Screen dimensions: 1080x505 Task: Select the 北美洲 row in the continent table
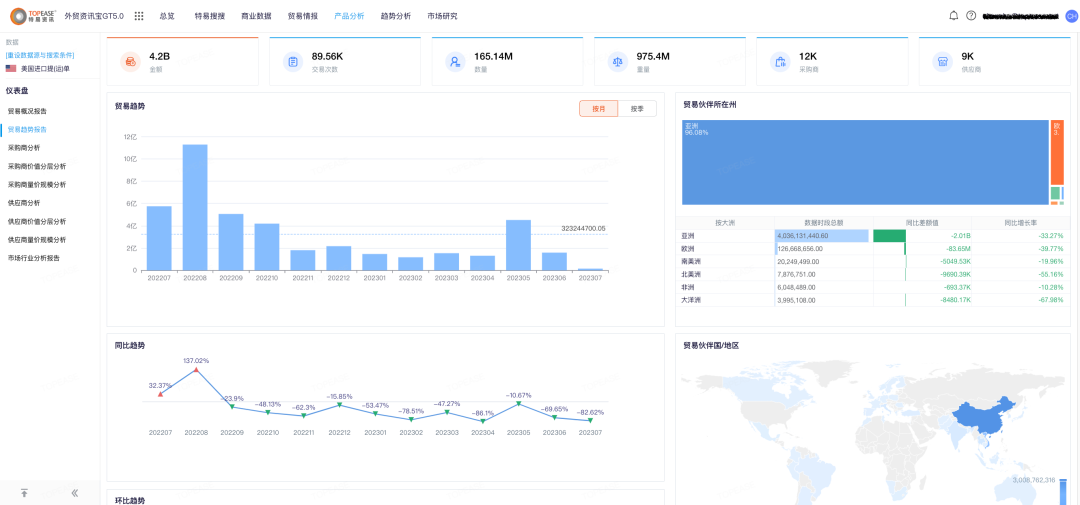[x=872, y=275]
